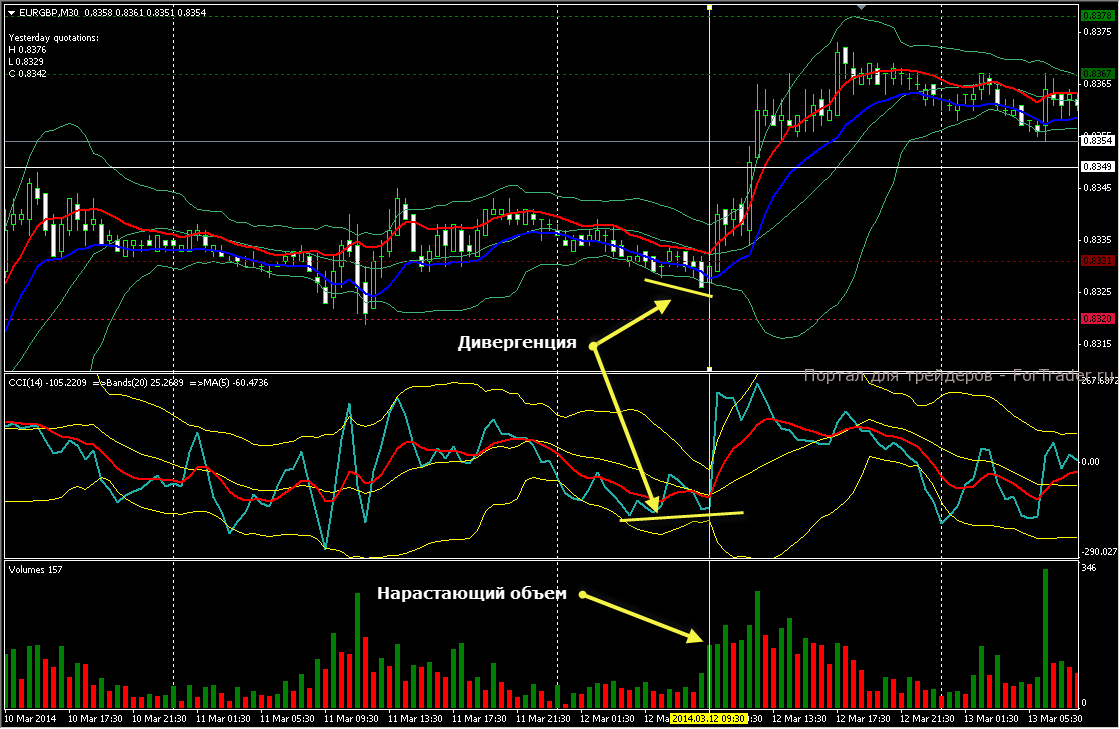This screenshot has width=1120, height=729.
Task: Click the 'Volumes 157' indicator label
Action: [35, 570]
